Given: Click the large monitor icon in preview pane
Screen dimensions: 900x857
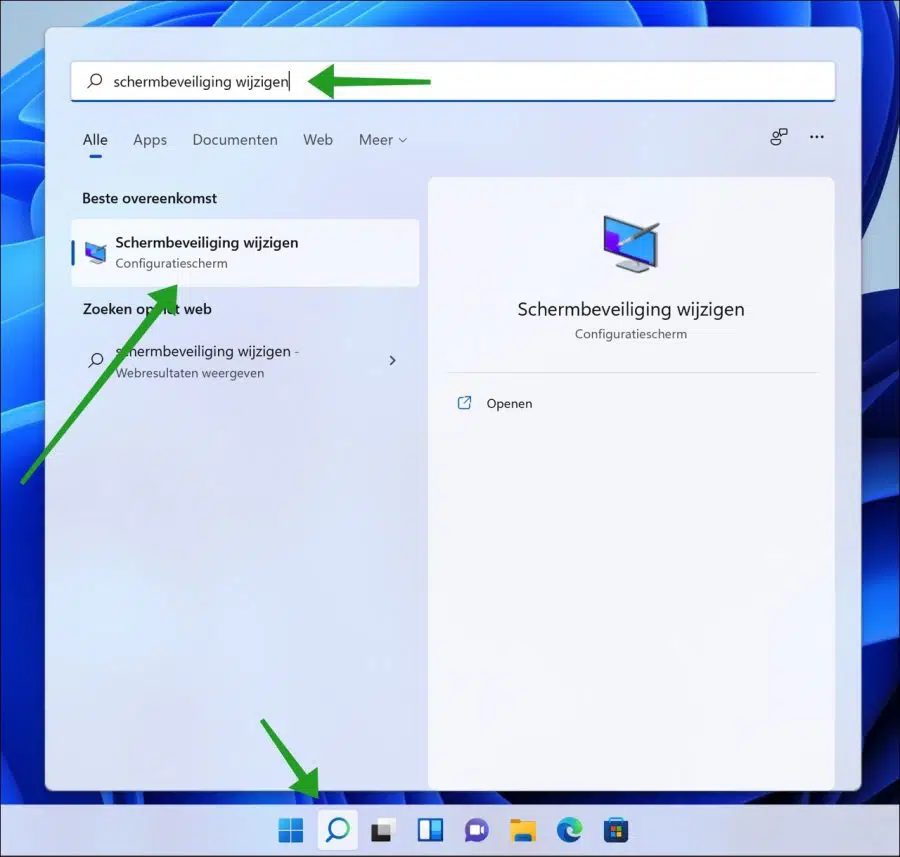Looking at the screenshot, I should pyautogui.click(x=630, y=244).
